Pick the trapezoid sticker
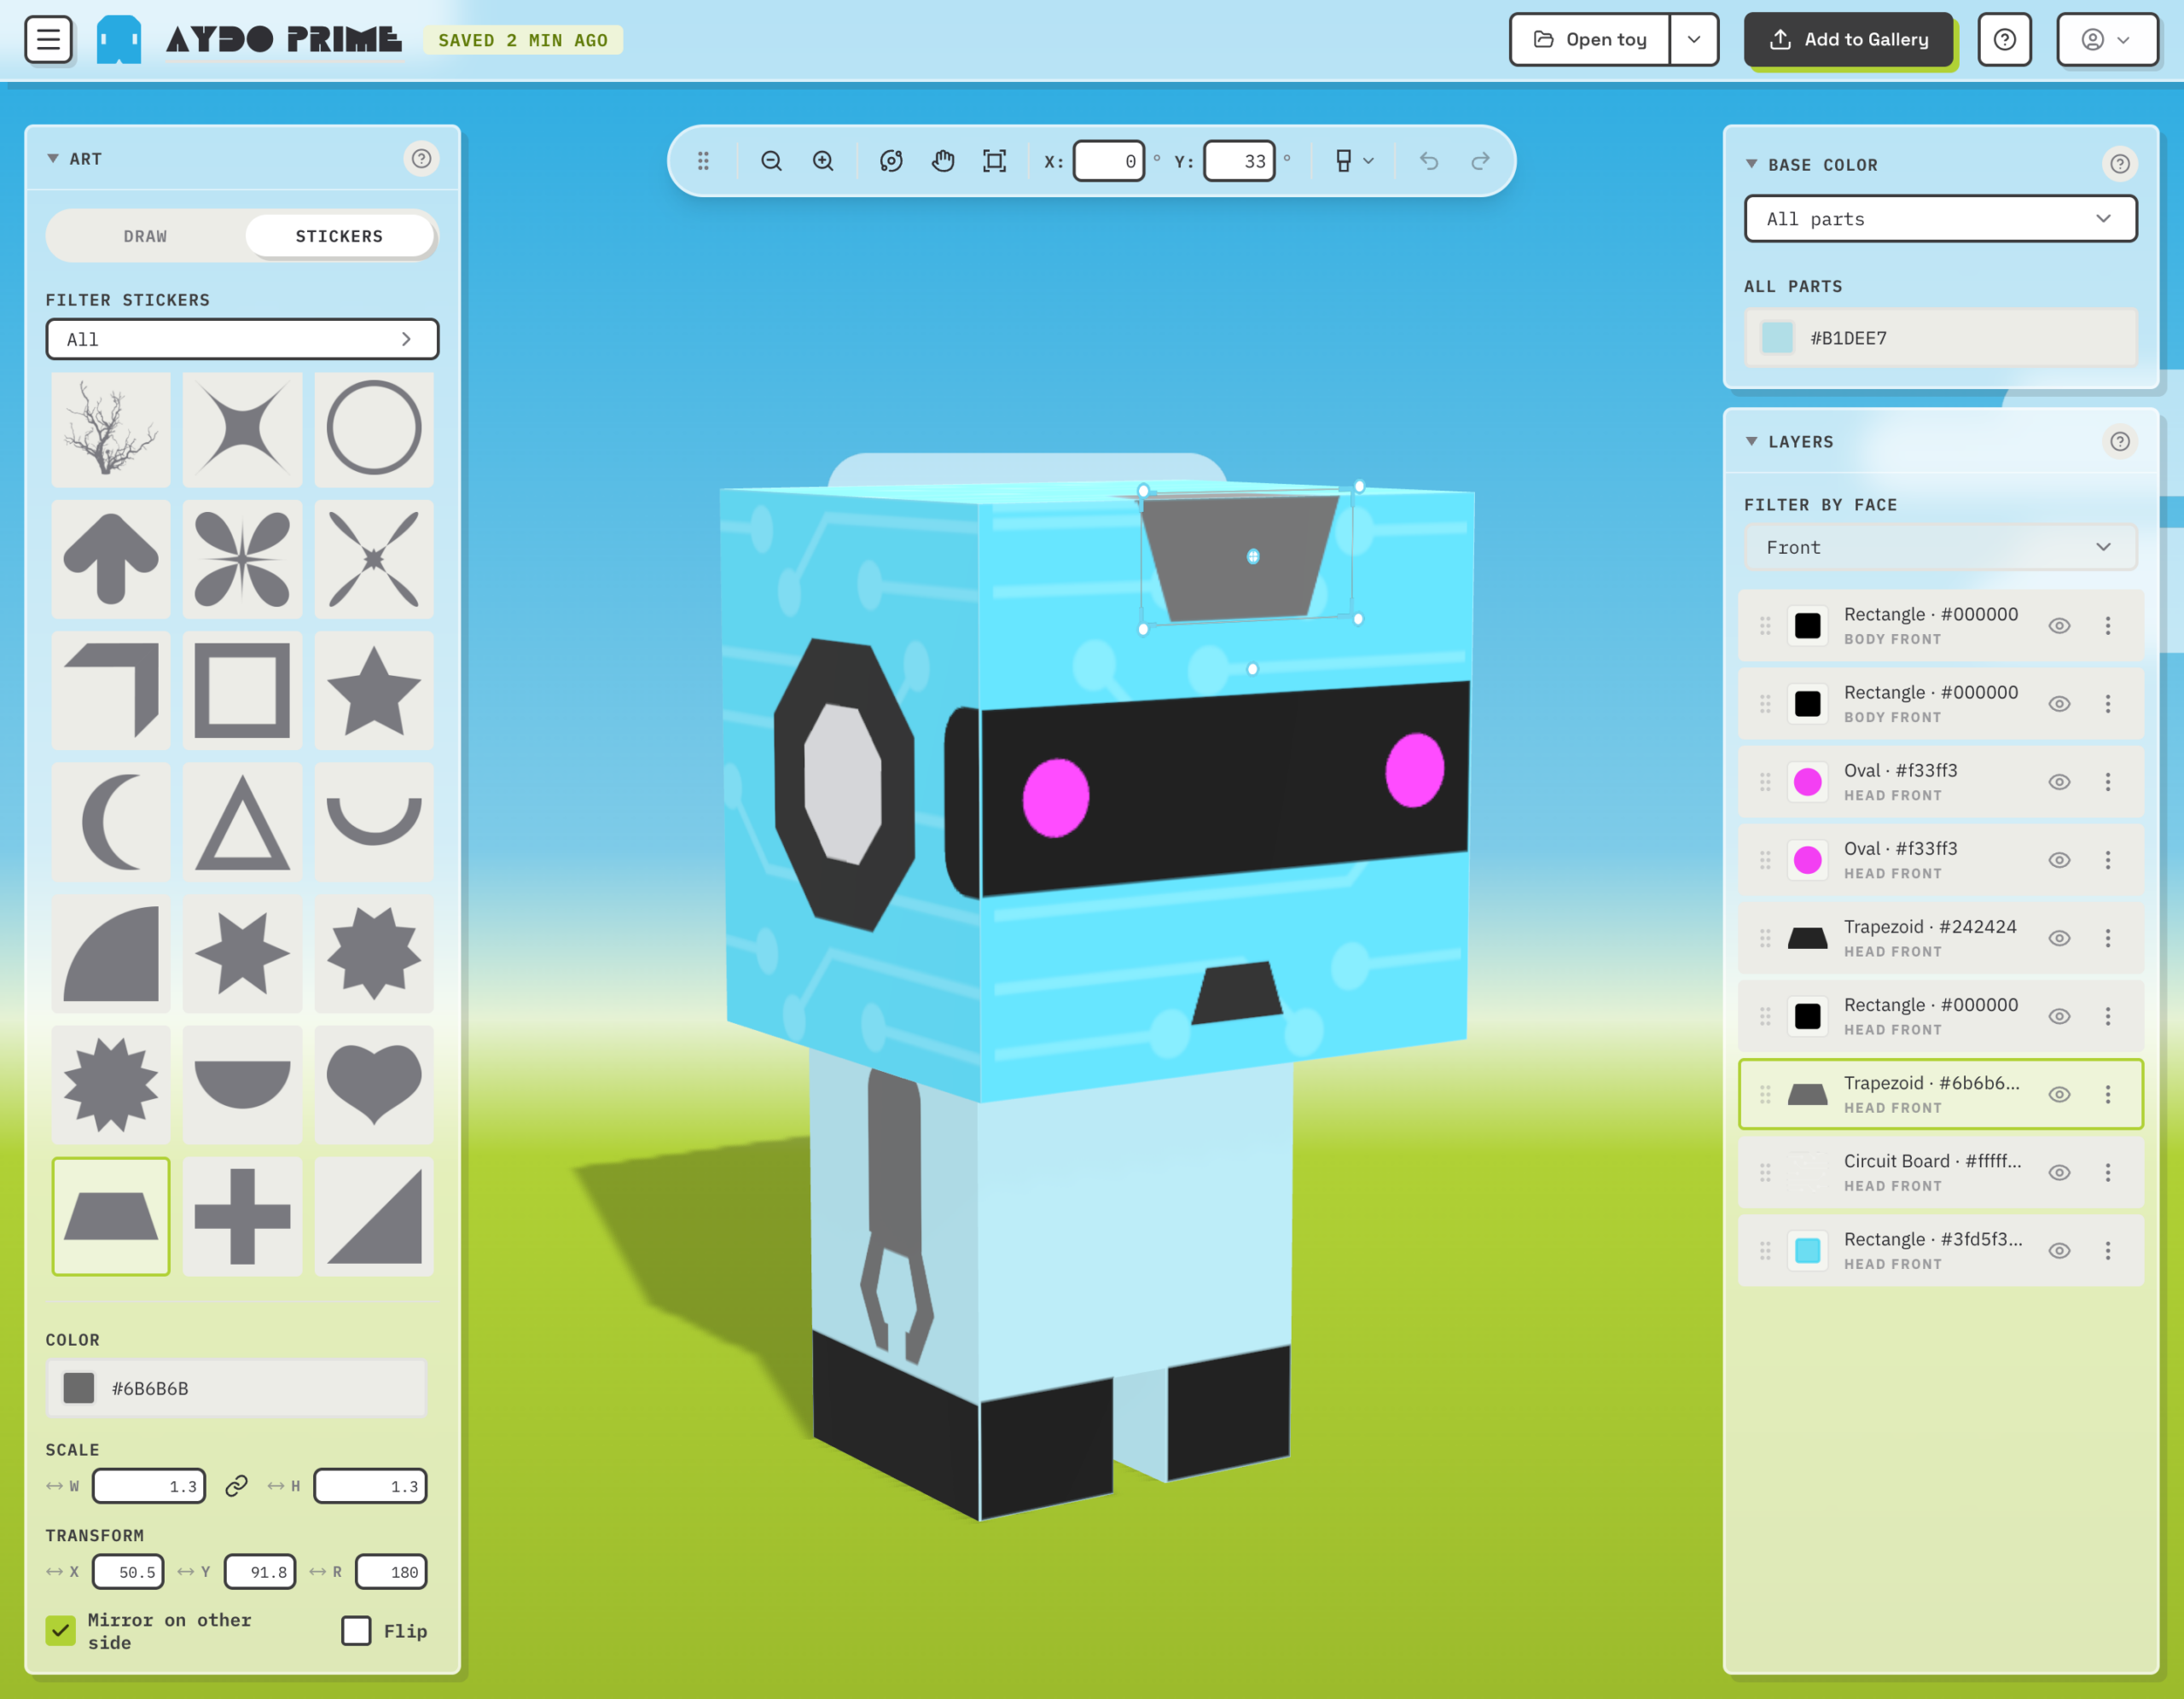2184x1699 pixels. coord(111,1217)
